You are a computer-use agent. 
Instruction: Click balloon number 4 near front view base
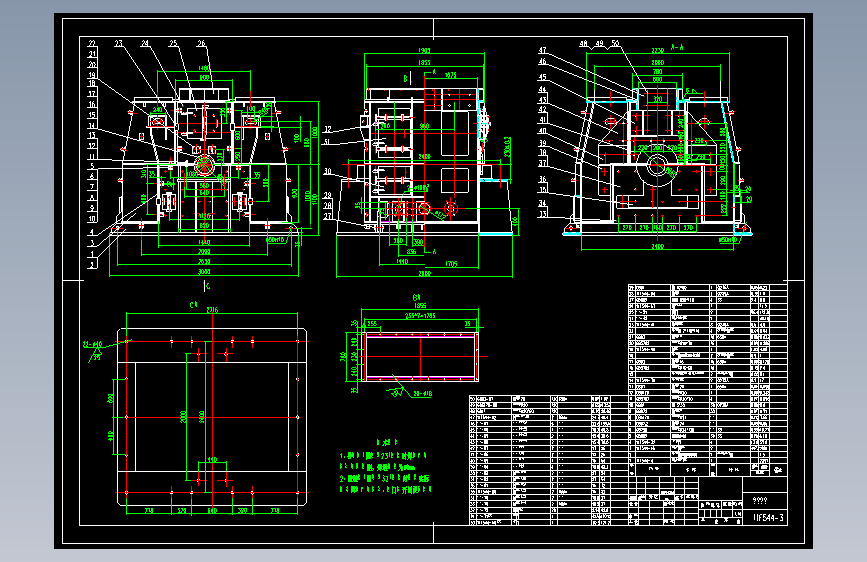pos(92,232)
